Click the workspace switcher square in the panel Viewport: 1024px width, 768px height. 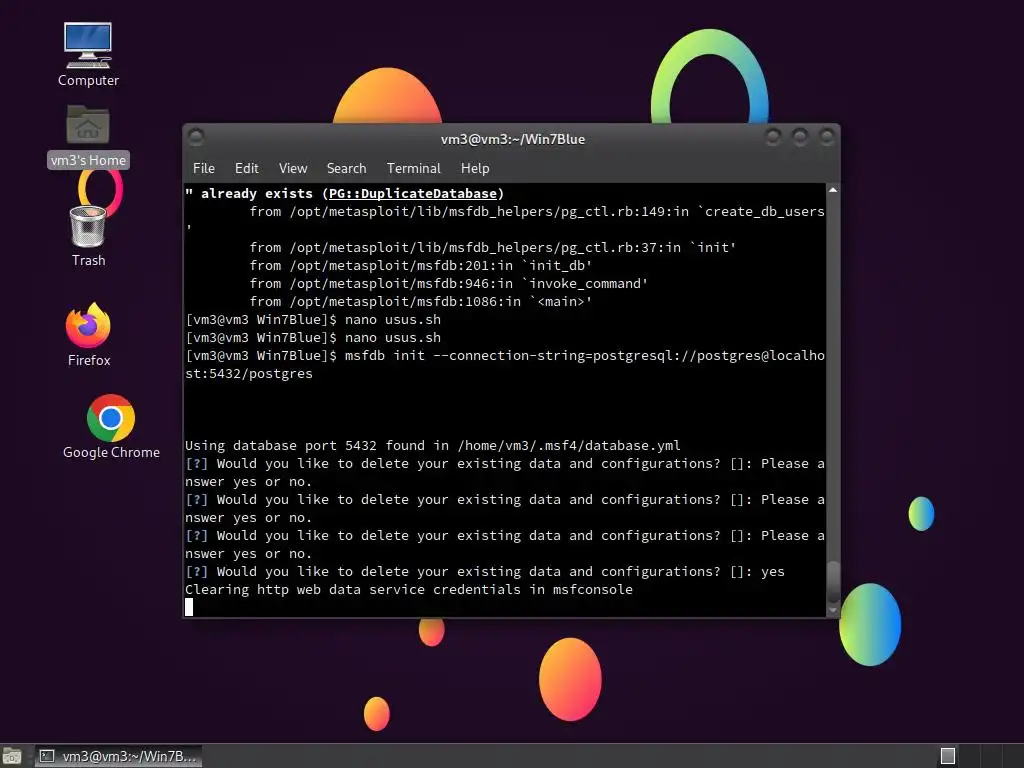(x=948, y=756)
